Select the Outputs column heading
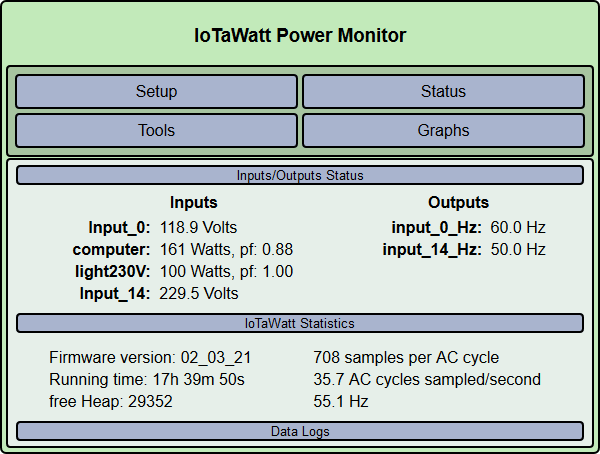 (458, 203)
